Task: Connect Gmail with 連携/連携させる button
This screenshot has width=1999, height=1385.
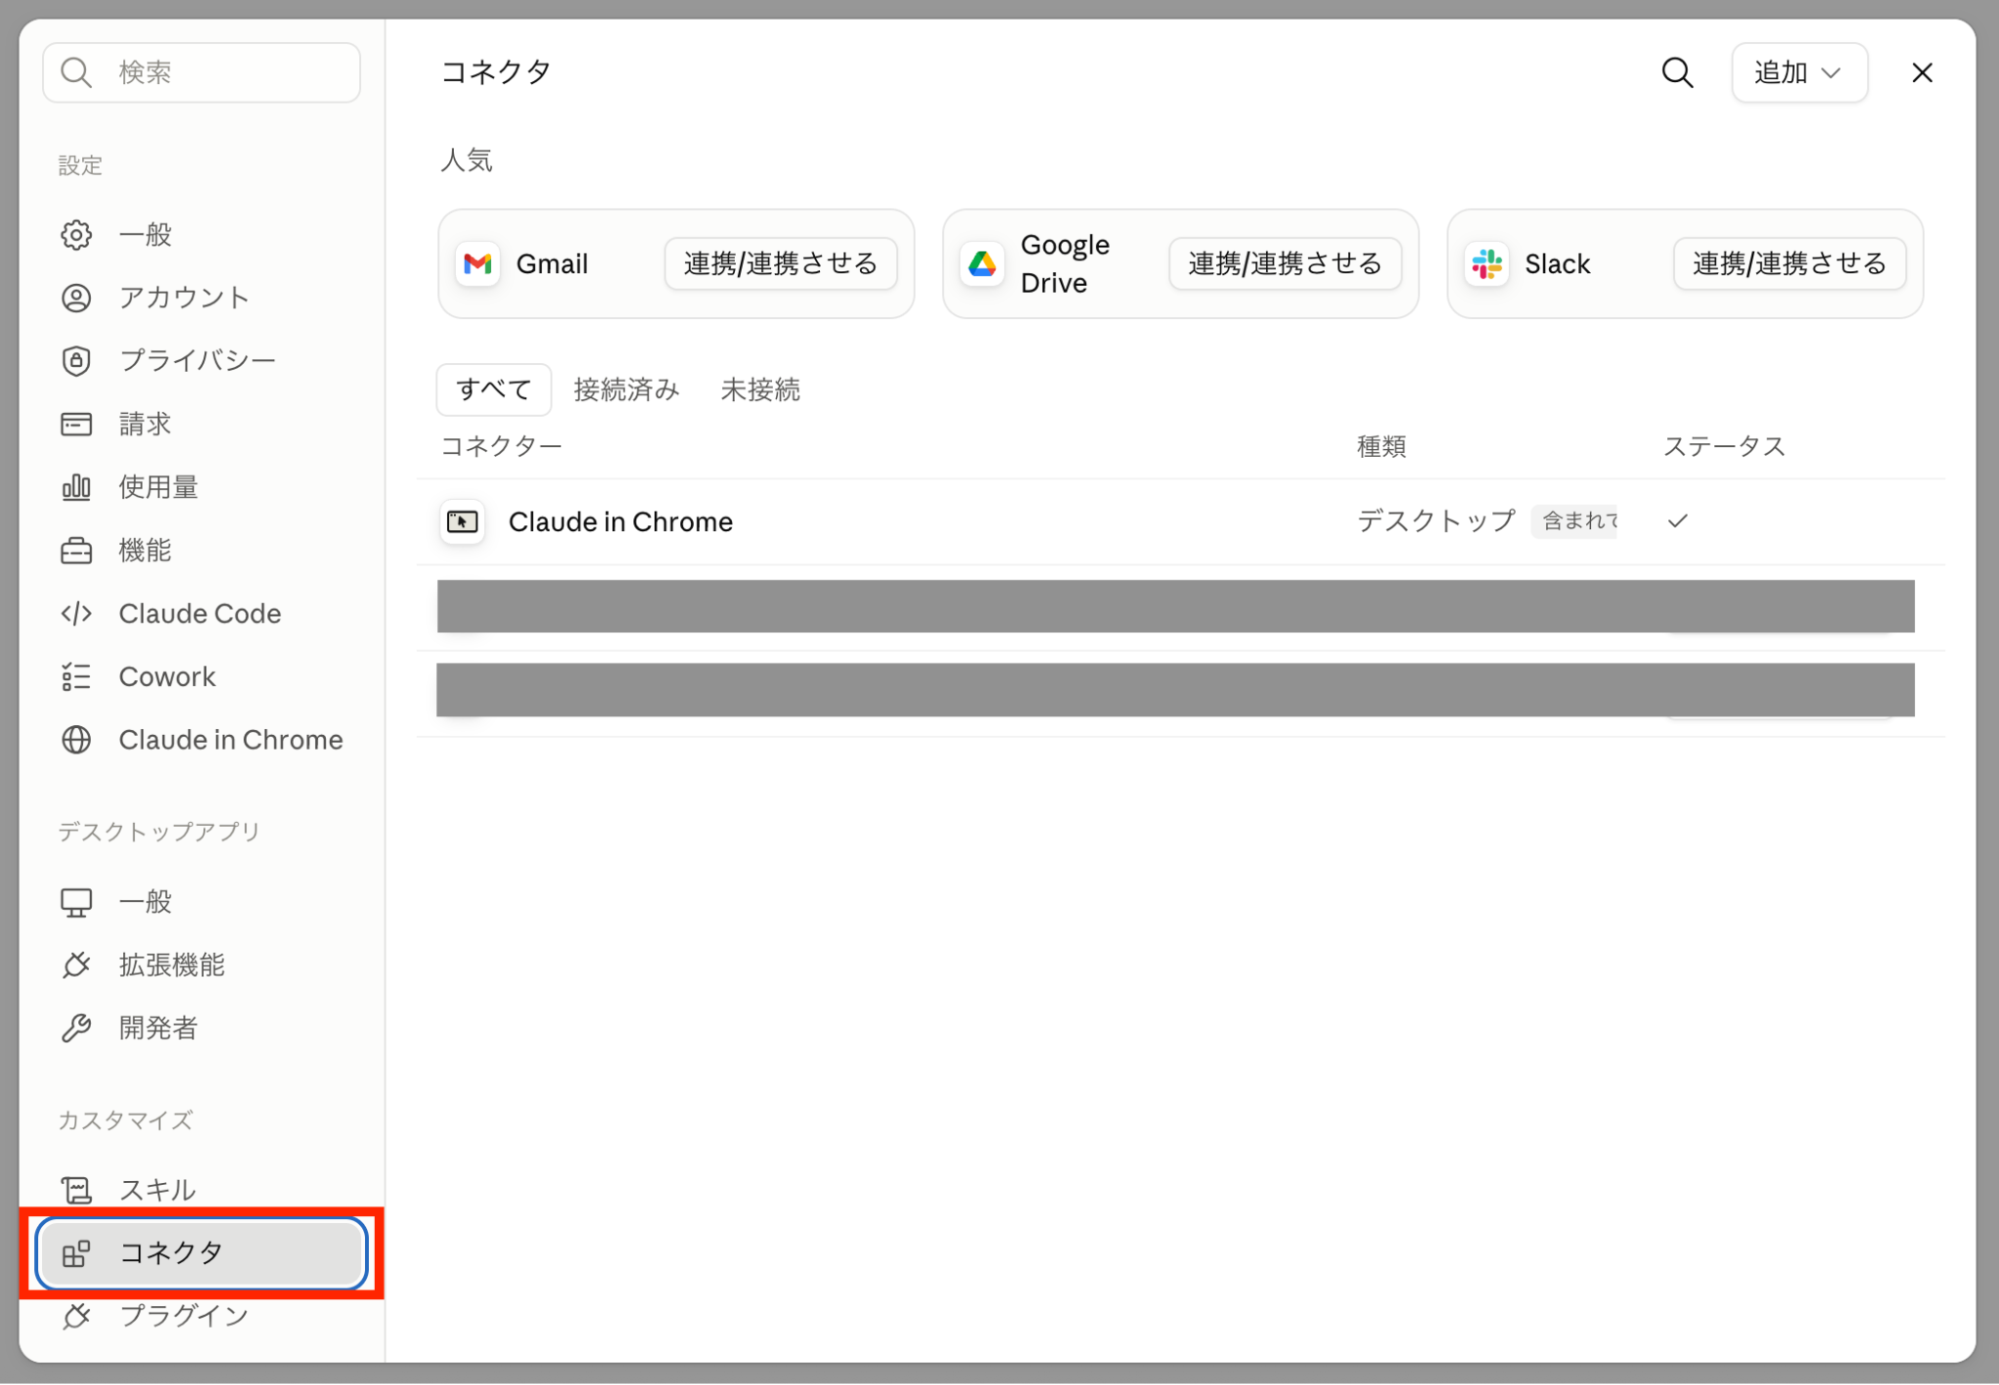Action: click(780, 264)
